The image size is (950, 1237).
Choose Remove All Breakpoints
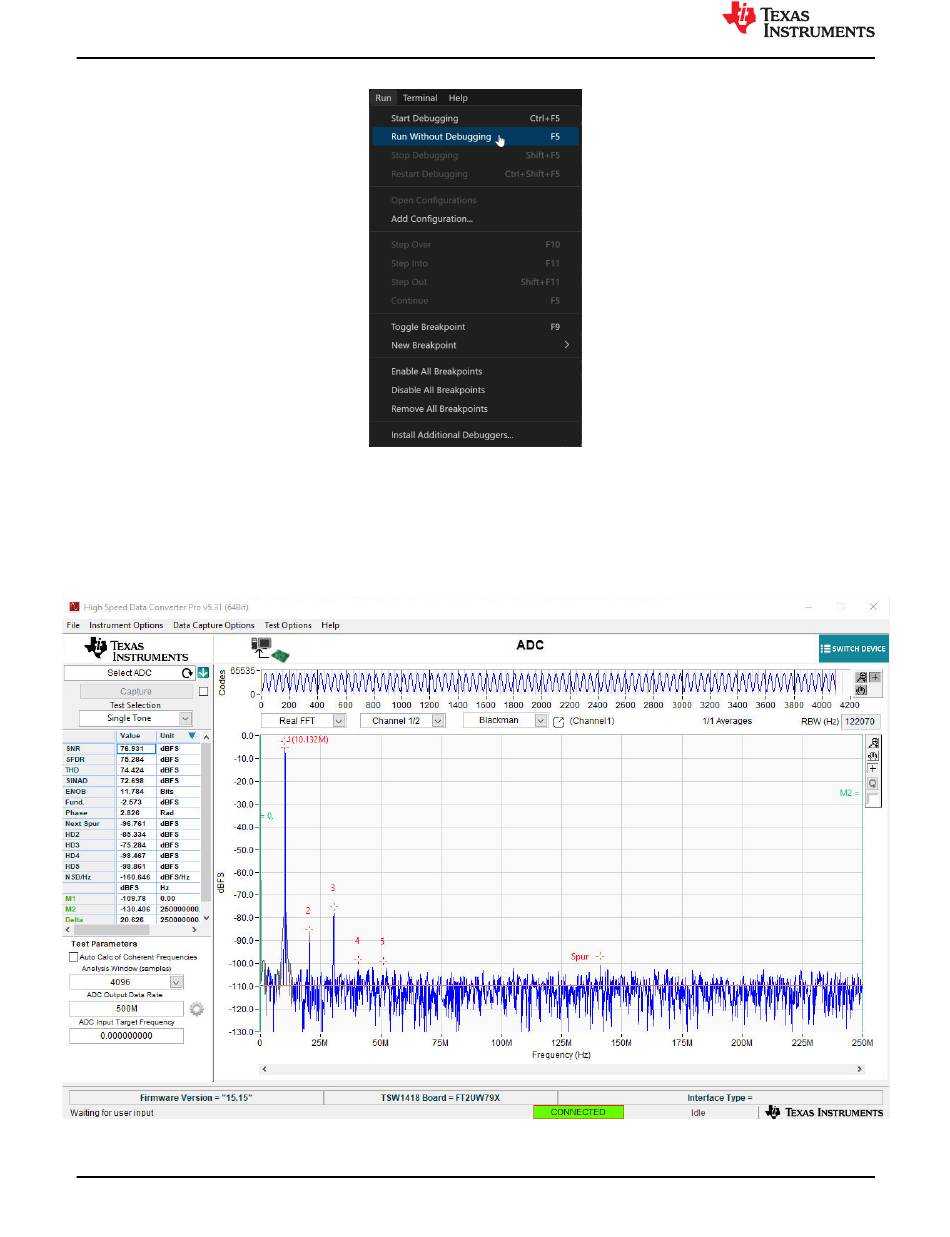coord(476,409)
